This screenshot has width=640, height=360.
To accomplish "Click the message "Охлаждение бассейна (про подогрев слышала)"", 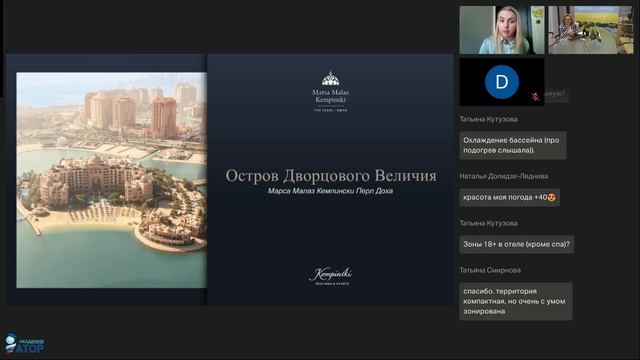I will point(513,145).
